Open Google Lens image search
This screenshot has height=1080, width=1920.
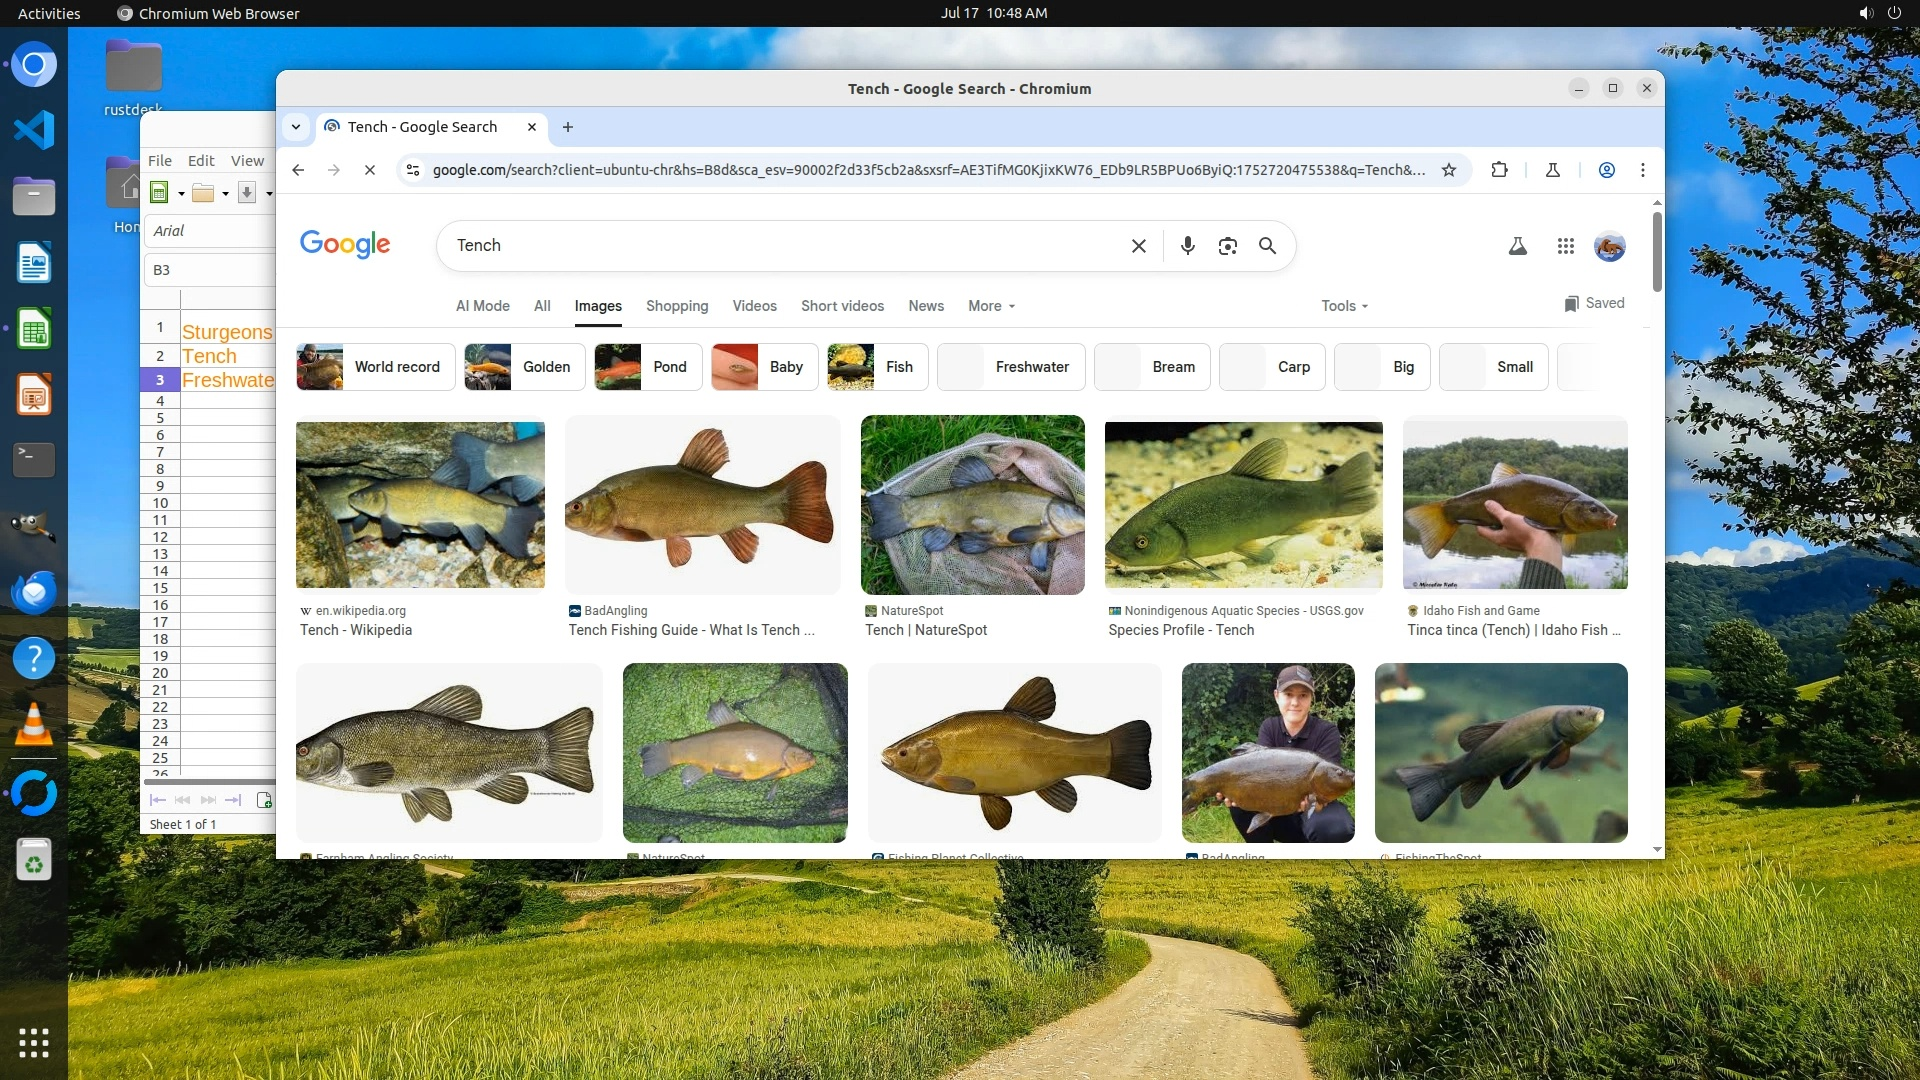pos(1227,246)
